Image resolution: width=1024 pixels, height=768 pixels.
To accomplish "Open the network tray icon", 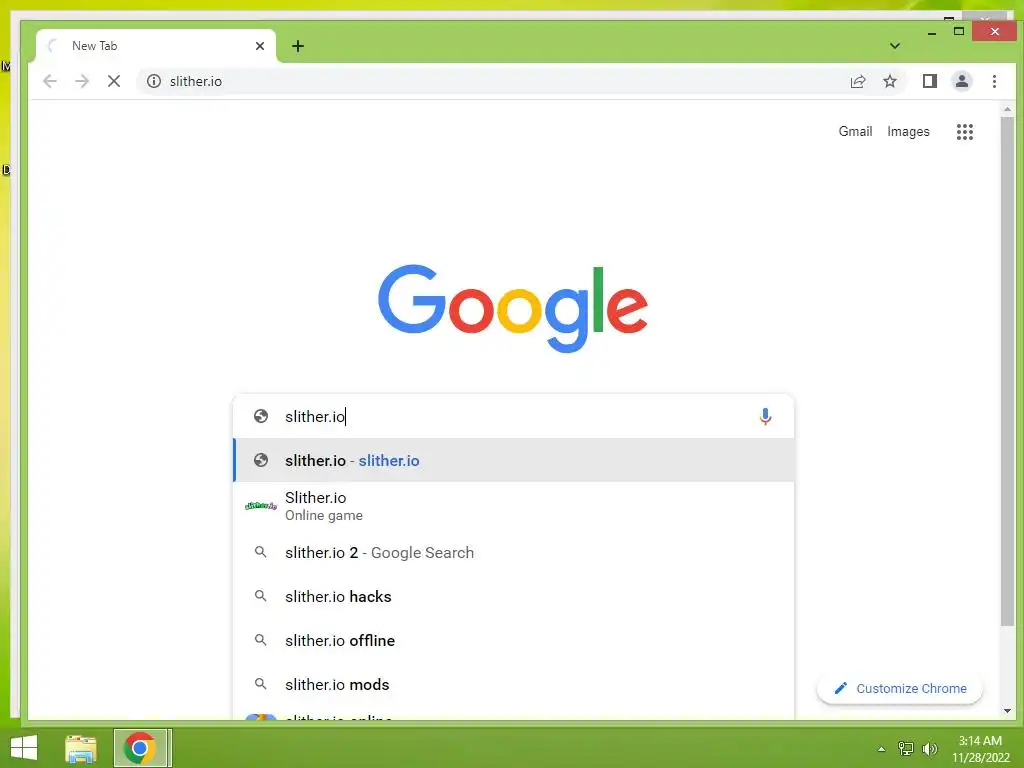I will 906,748.
